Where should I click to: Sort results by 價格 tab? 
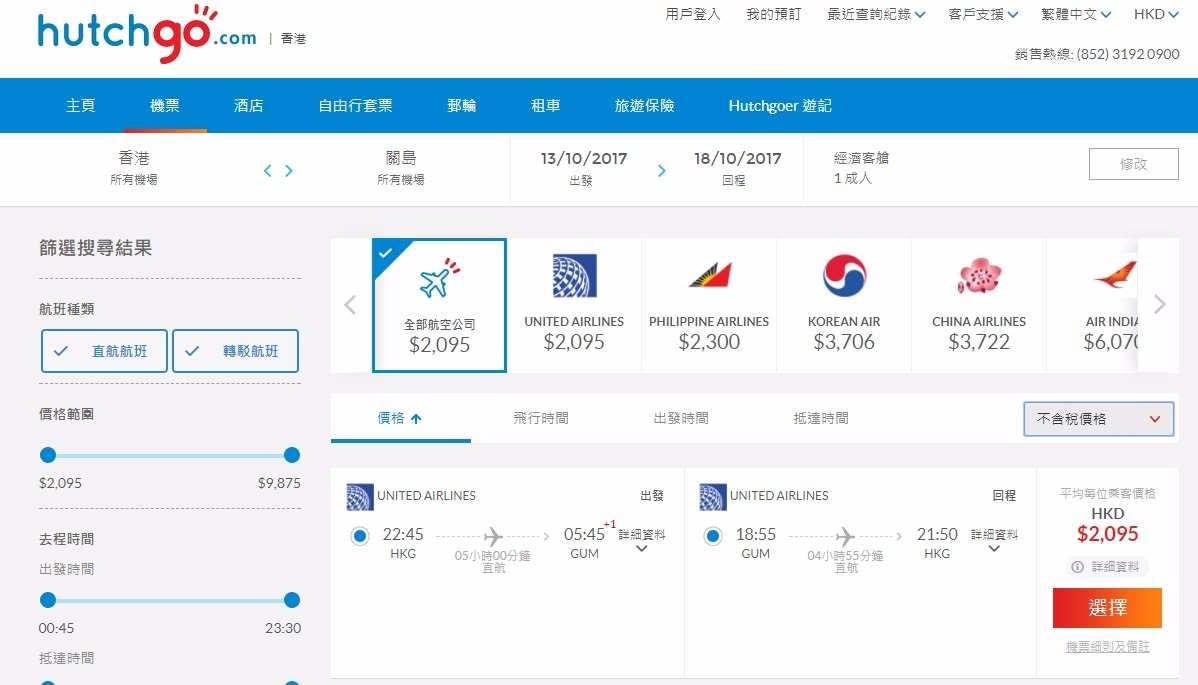pos(400,418)
